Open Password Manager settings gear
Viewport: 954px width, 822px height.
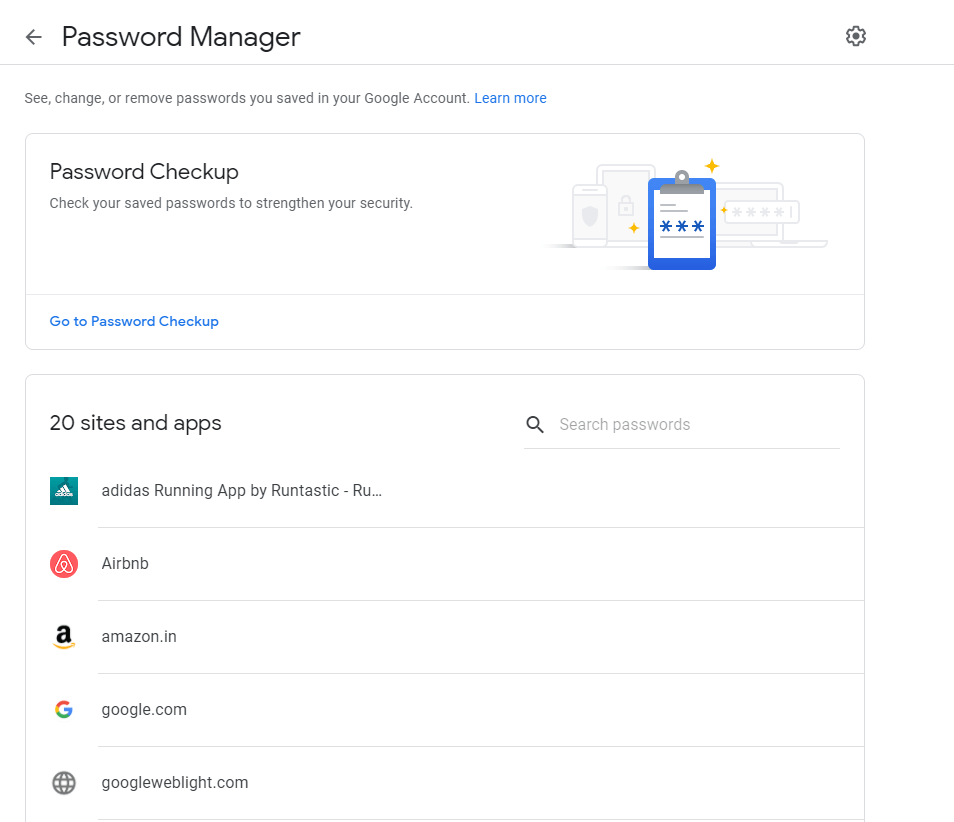[855, 35]
